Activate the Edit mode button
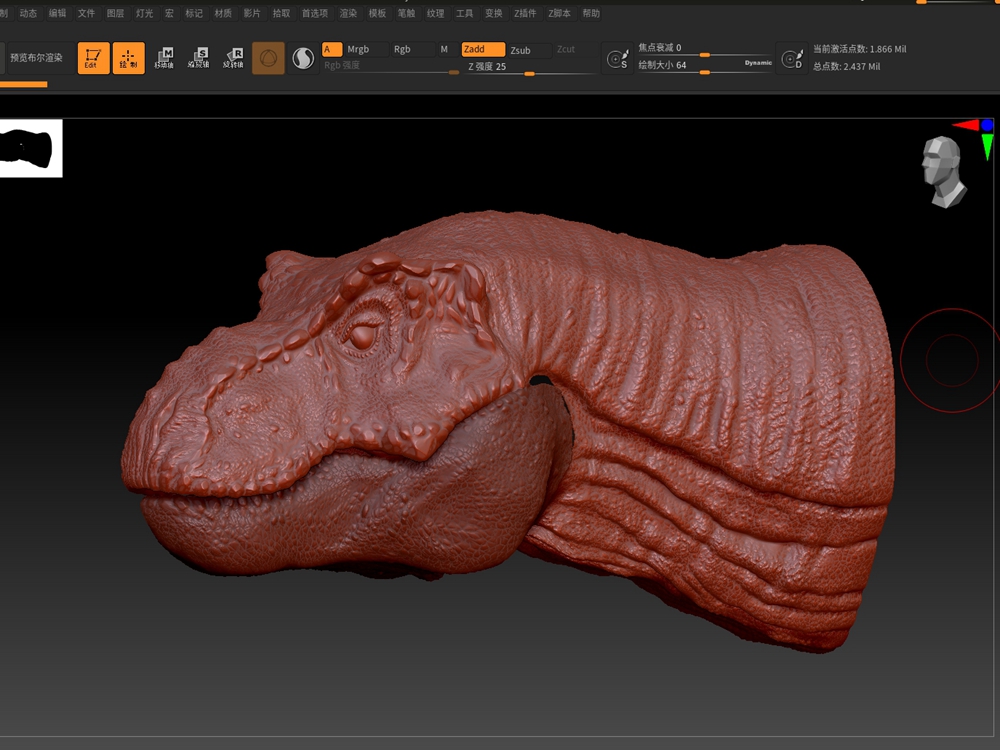This screenshot has width=1000, height=750. [x=93, y=58]
